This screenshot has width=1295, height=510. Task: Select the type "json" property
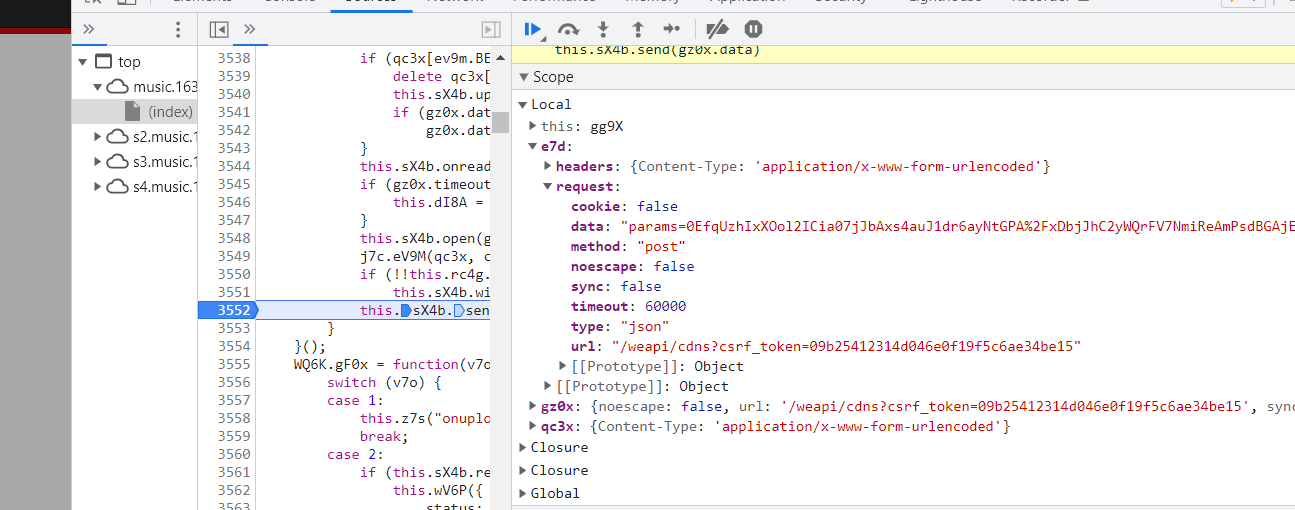(620, 326)
